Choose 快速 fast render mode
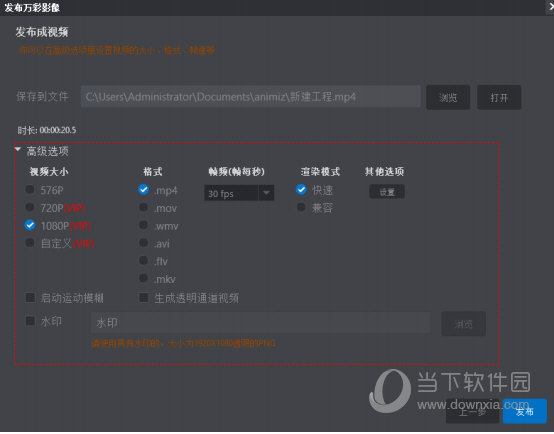This screenshot has width=554, height=434. coord(301,190)
